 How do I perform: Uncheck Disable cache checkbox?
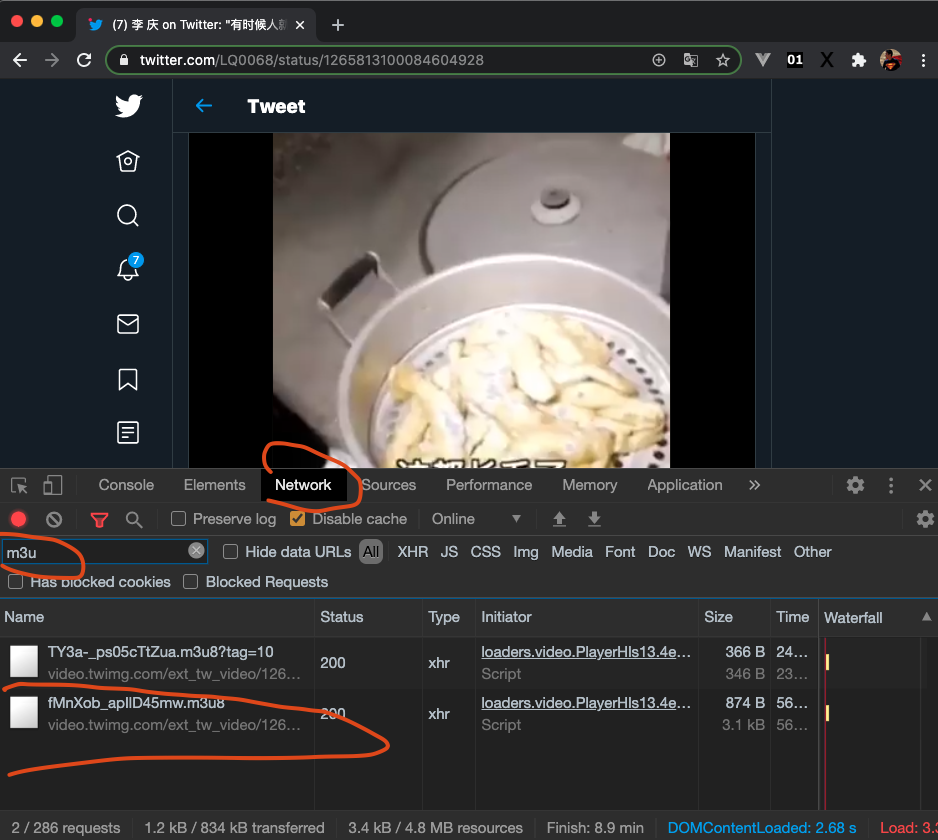click(297, 519)
